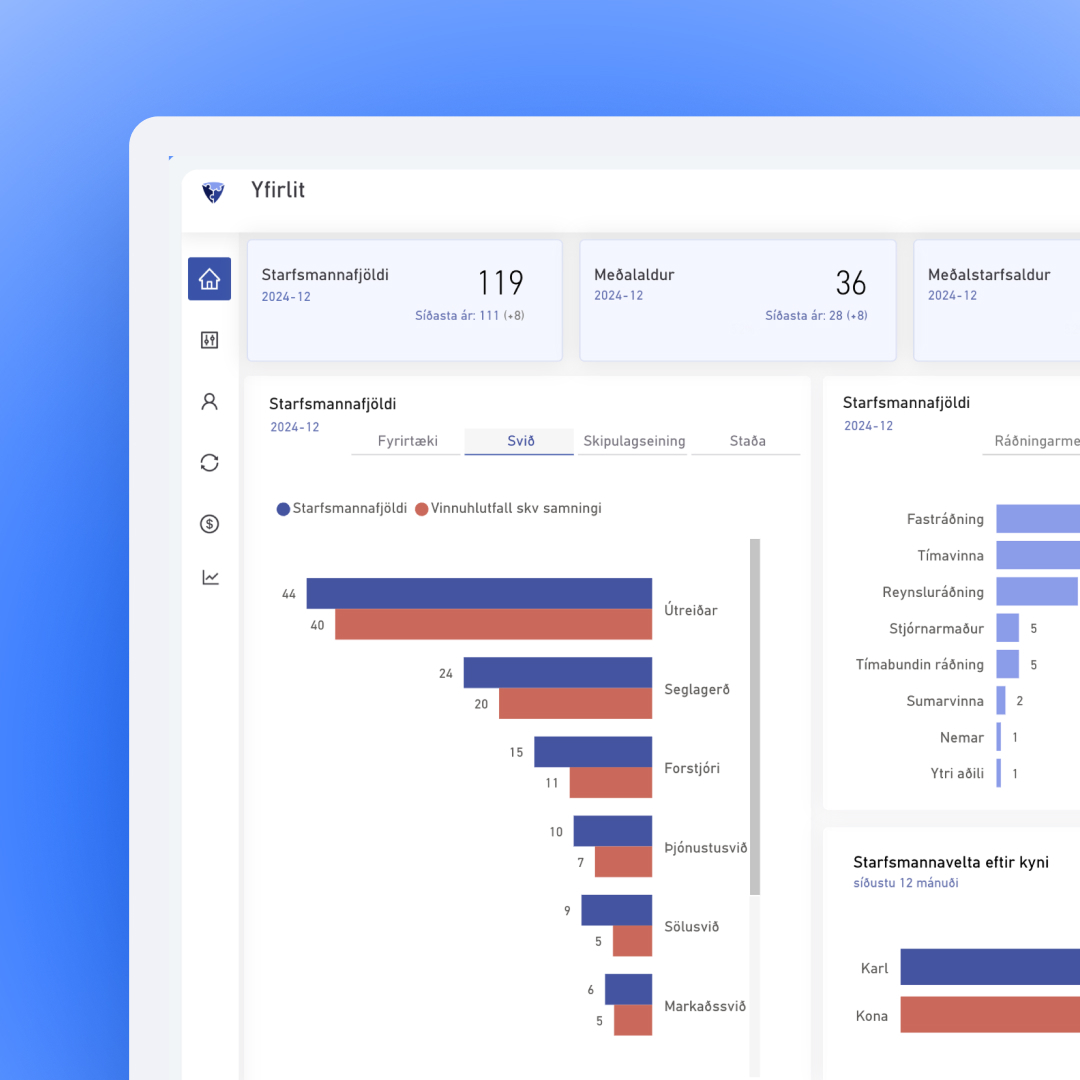Click 'Síðasta ár: 28 (+8)' text
This screenshot has width=1080, height=1080.
(816, 315)
